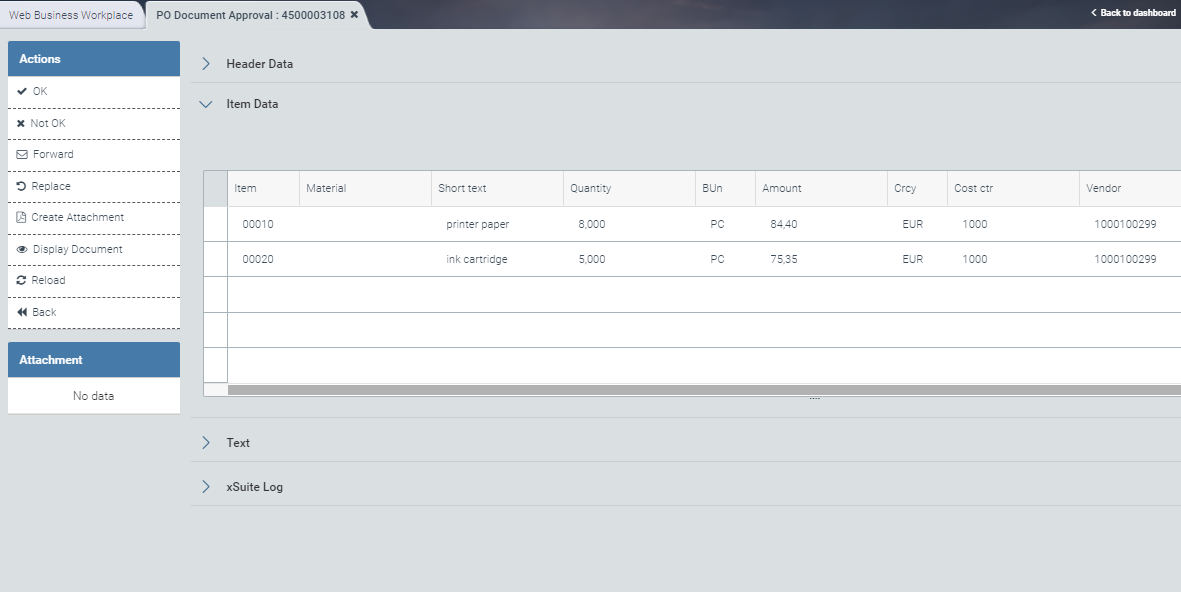Select row checkbox for item 00010

[216, 224]
